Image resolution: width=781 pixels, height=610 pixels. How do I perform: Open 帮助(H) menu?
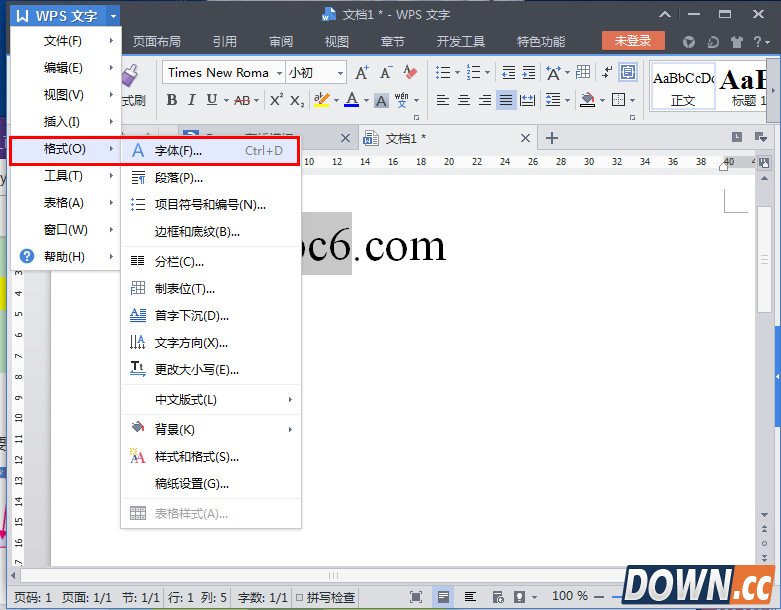pos(65,256)
